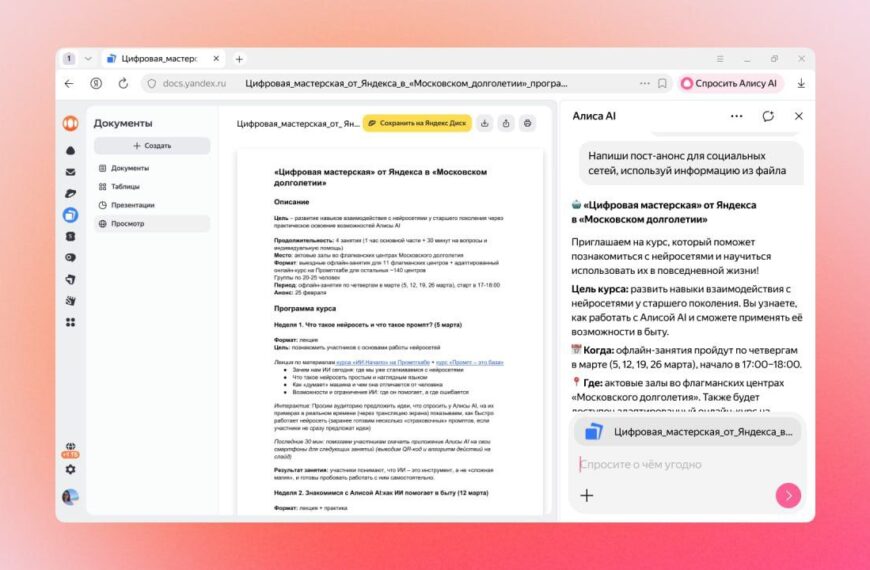Select the Documents icon in sidebar

[70, 215]
